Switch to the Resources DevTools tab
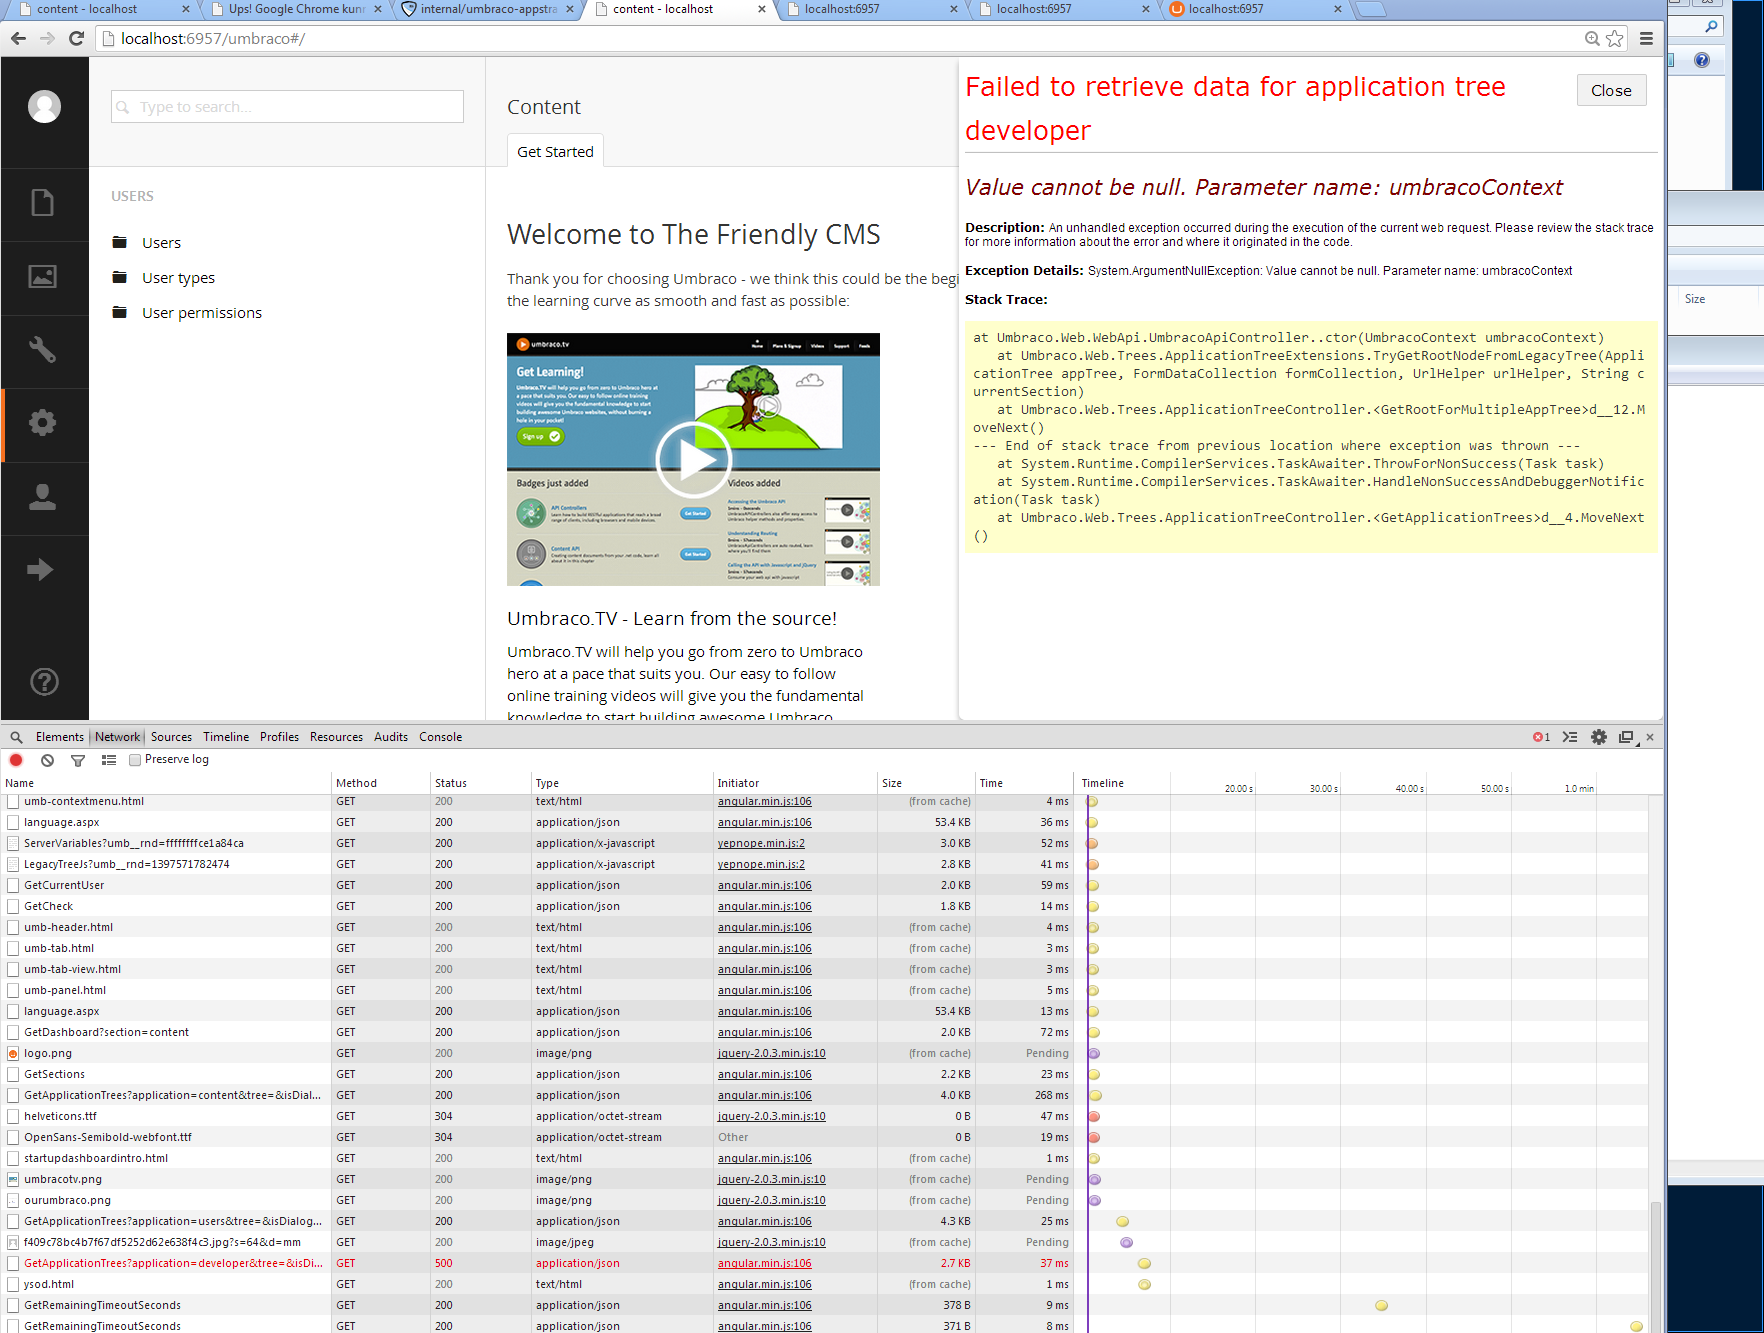 click(336, 737)
